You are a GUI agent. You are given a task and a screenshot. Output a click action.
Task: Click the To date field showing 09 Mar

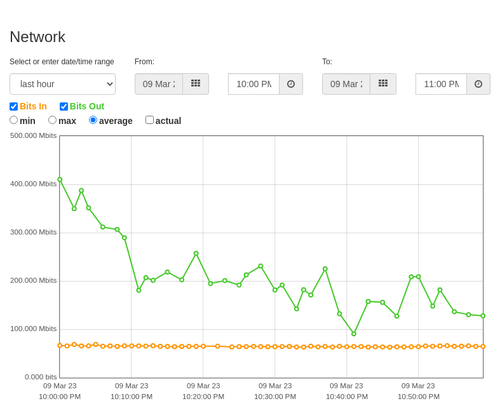coord(346,84)
